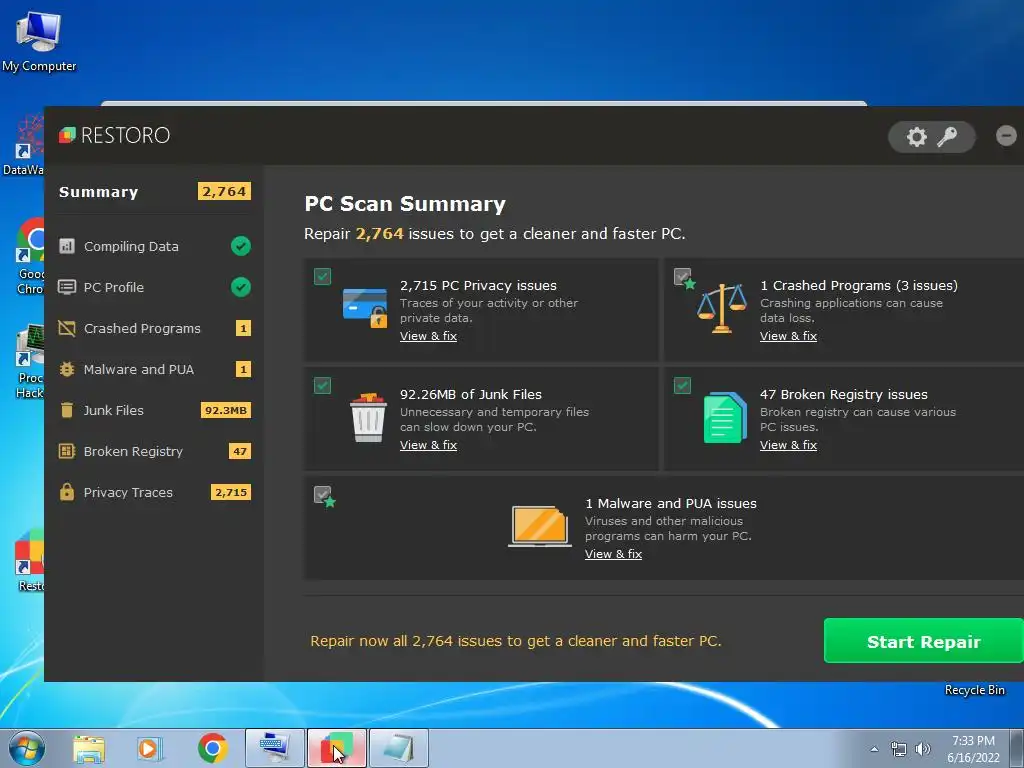This screenshot has width=1024, height=768.
Task: Click 'Repair now all 2,764 issues' text
Action: click(516, 641)
